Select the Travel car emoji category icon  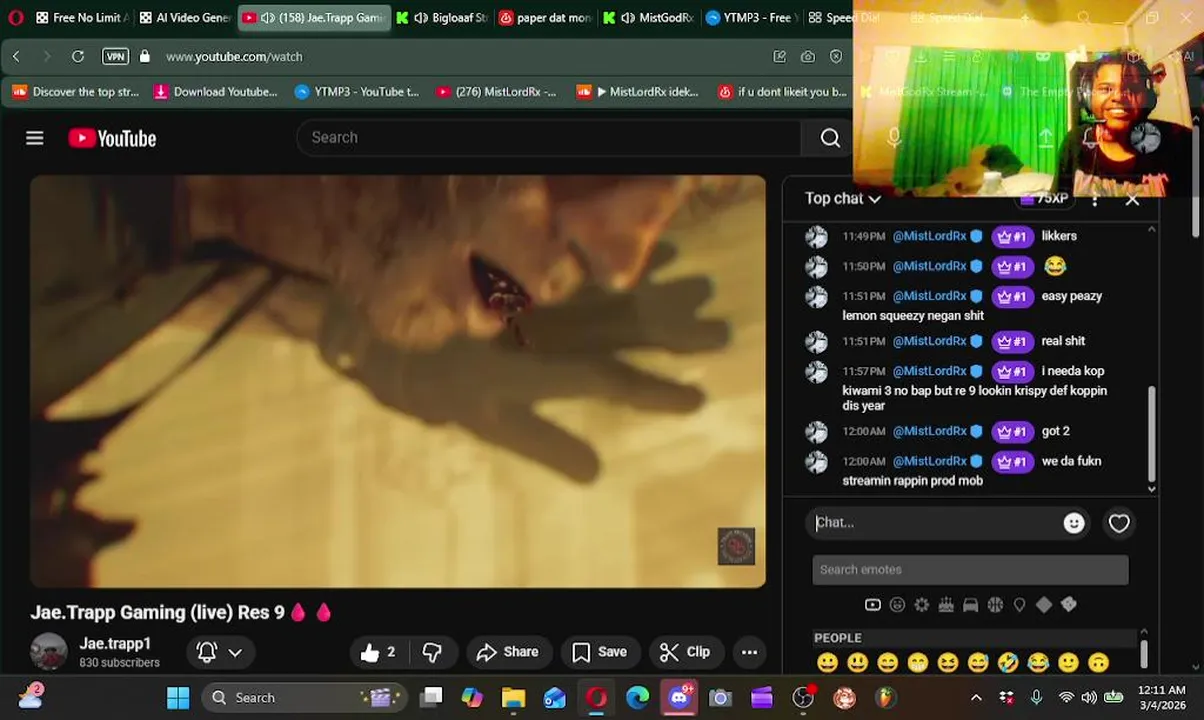970,604
